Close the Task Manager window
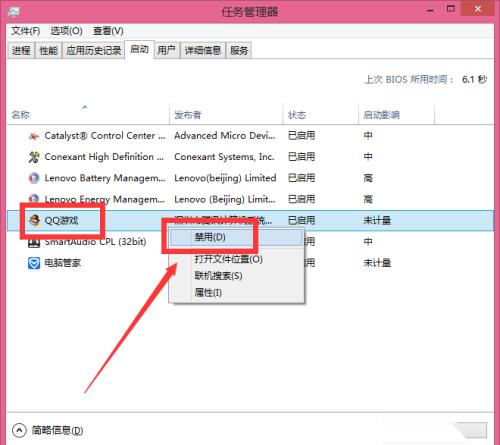The width and height of the screenshot is (500, 445). point(478,9)
